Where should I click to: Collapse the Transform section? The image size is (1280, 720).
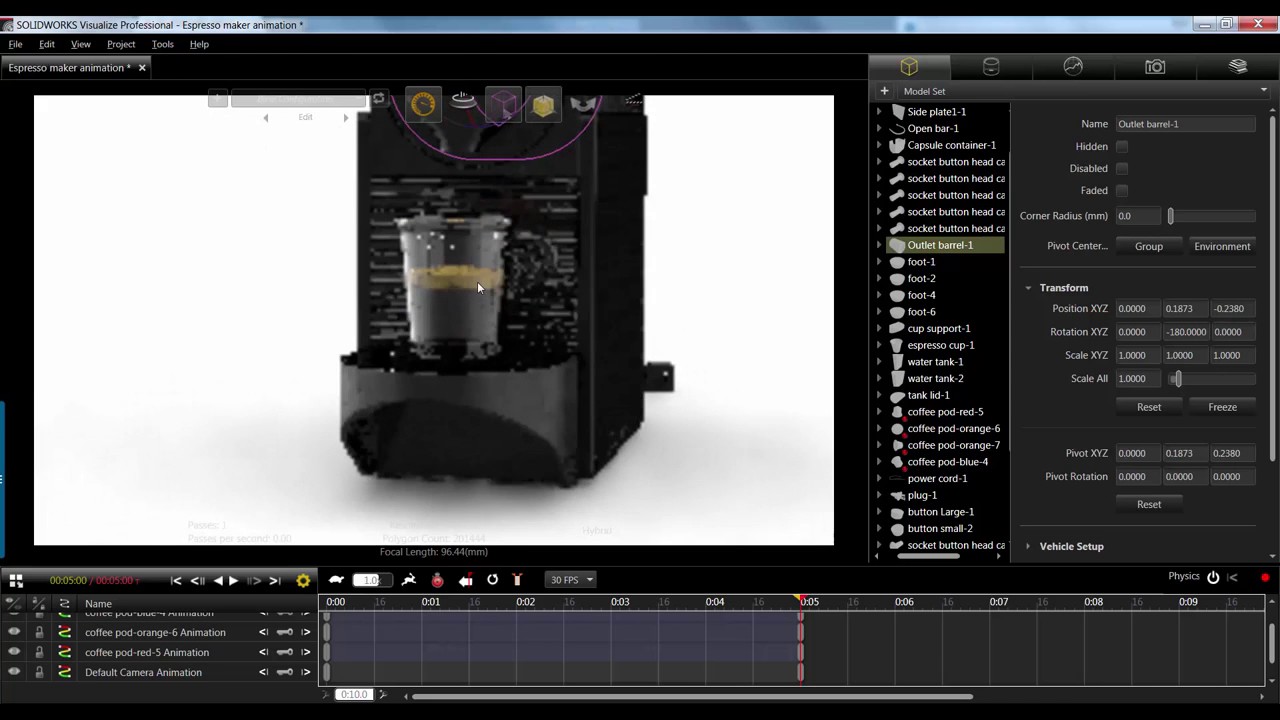(x=1028, y=288)
